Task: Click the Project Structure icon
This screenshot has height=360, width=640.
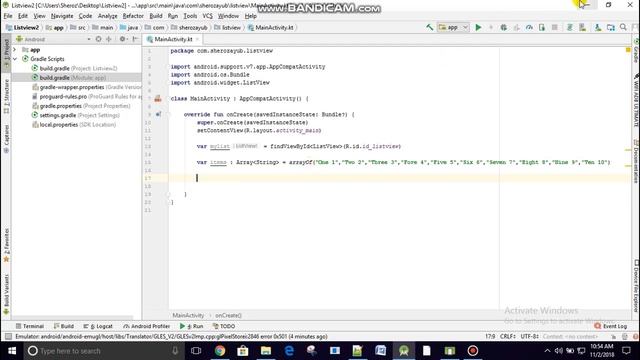Action: coord(611,27)
